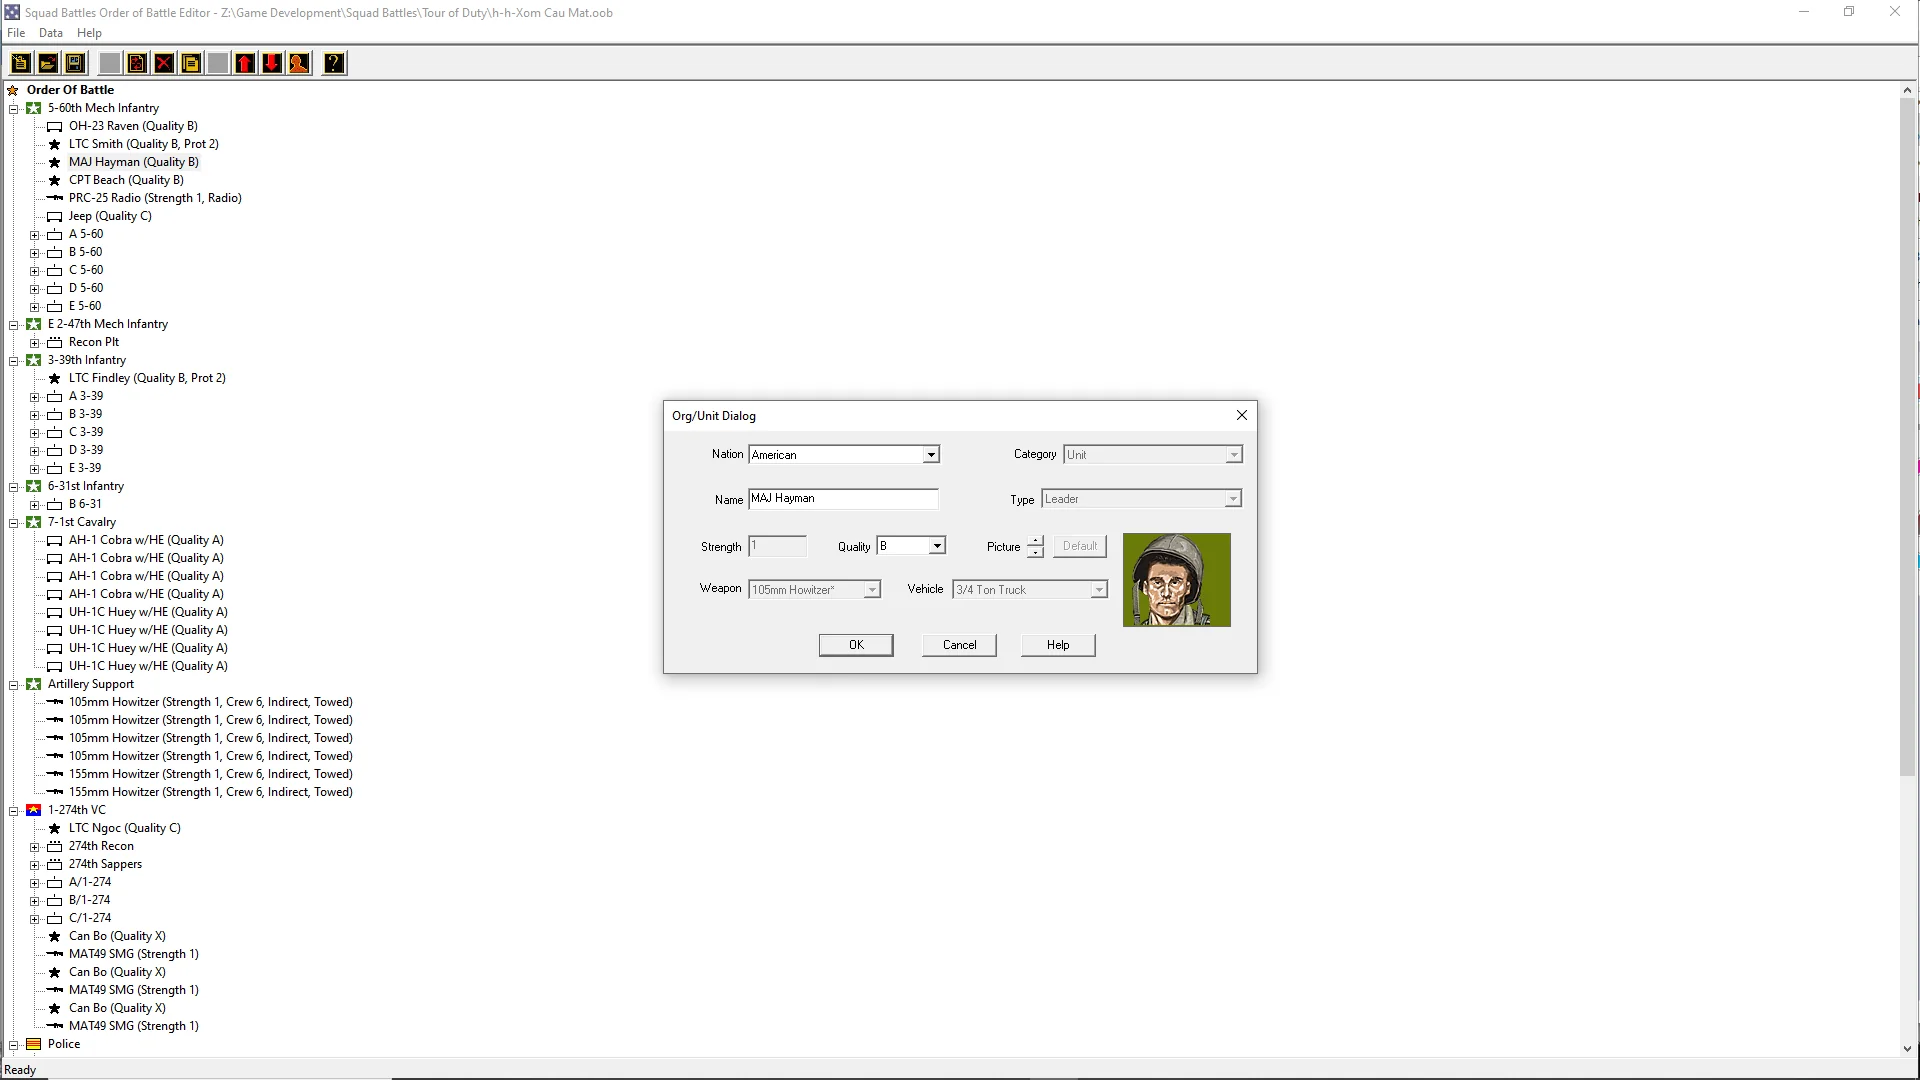Expand the A 5-60 tree node
The image size is (1920, 1080).
35,235
